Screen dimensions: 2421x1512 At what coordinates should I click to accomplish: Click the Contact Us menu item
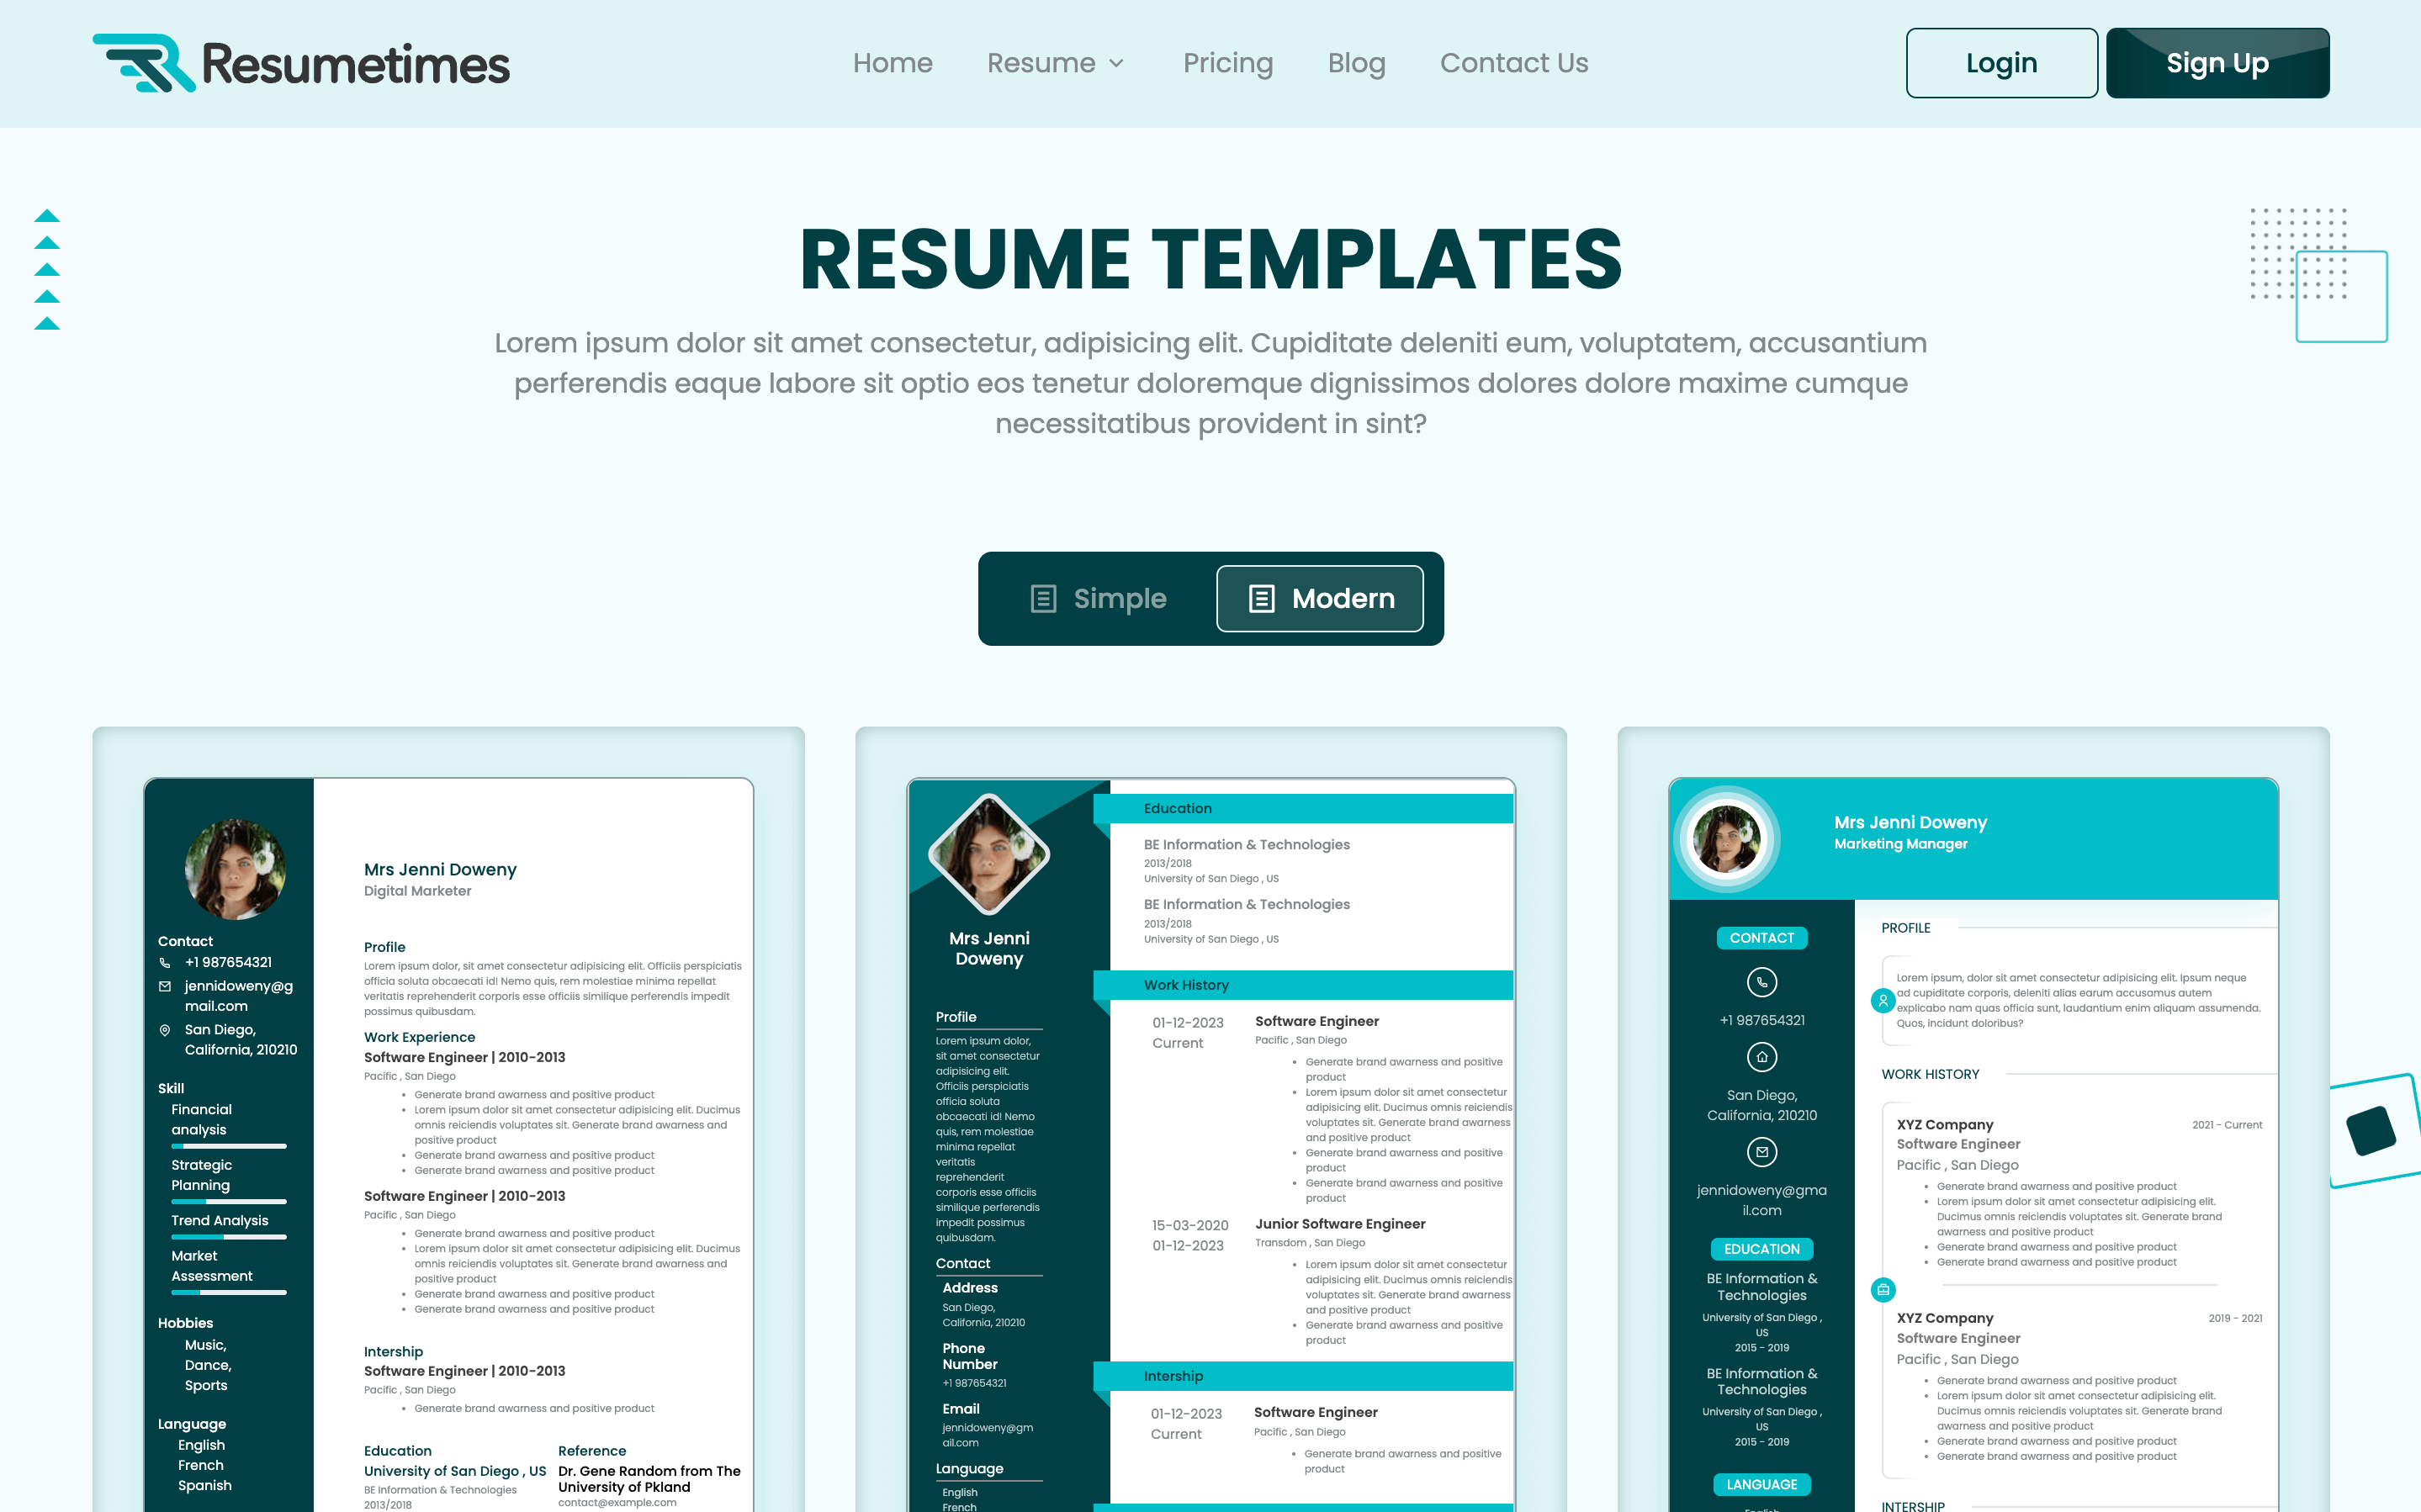(x=1513, y=63)
